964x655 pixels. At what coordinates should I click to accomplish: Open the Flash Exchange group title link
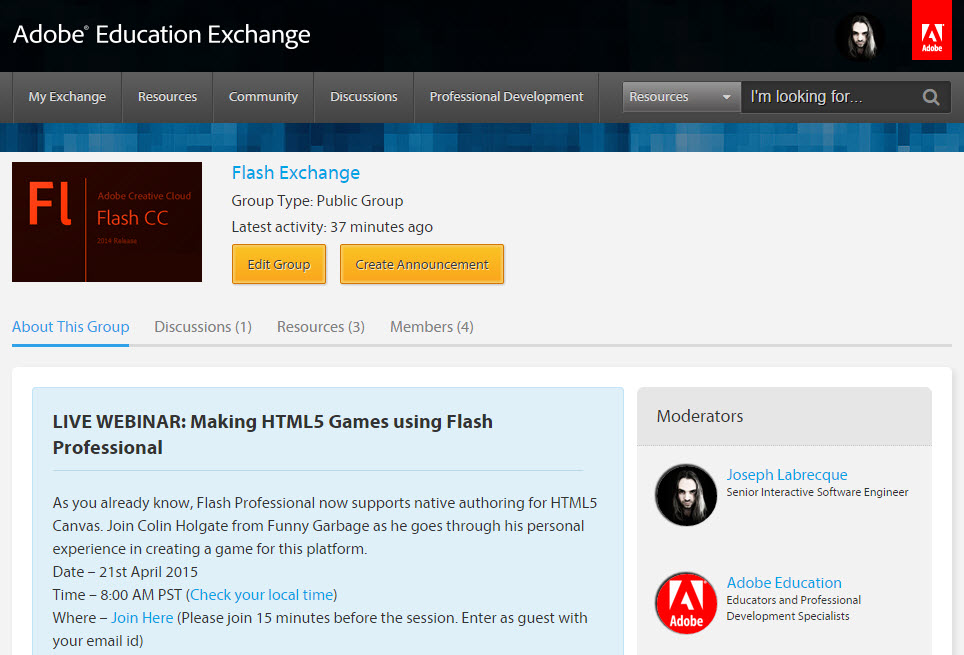tap(296, 173)
